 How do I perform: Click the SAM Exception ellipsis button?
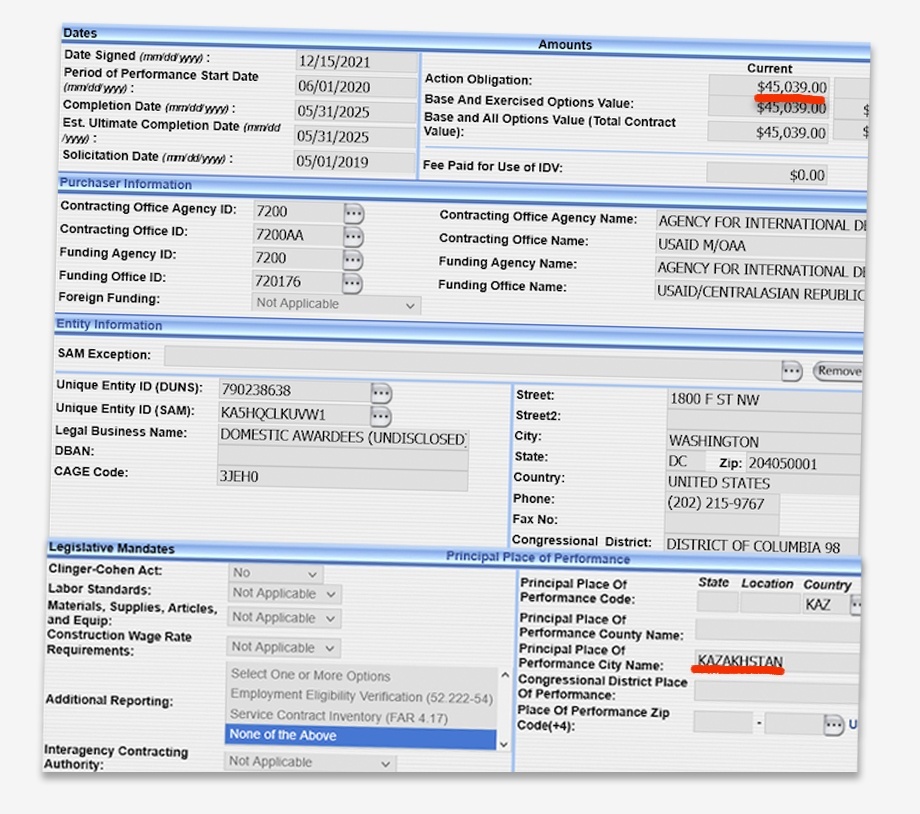792,371
